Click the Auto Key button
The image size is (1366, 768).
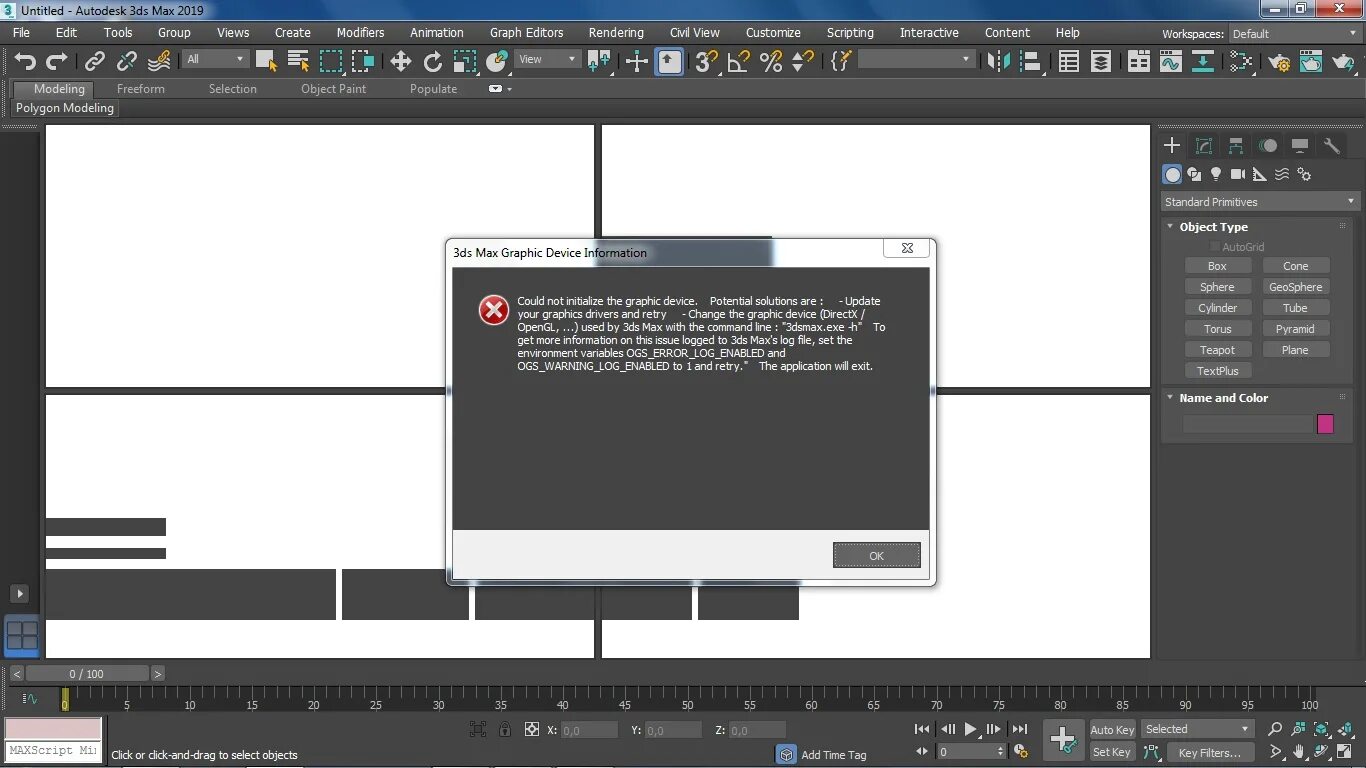(x=1112, y=730)
